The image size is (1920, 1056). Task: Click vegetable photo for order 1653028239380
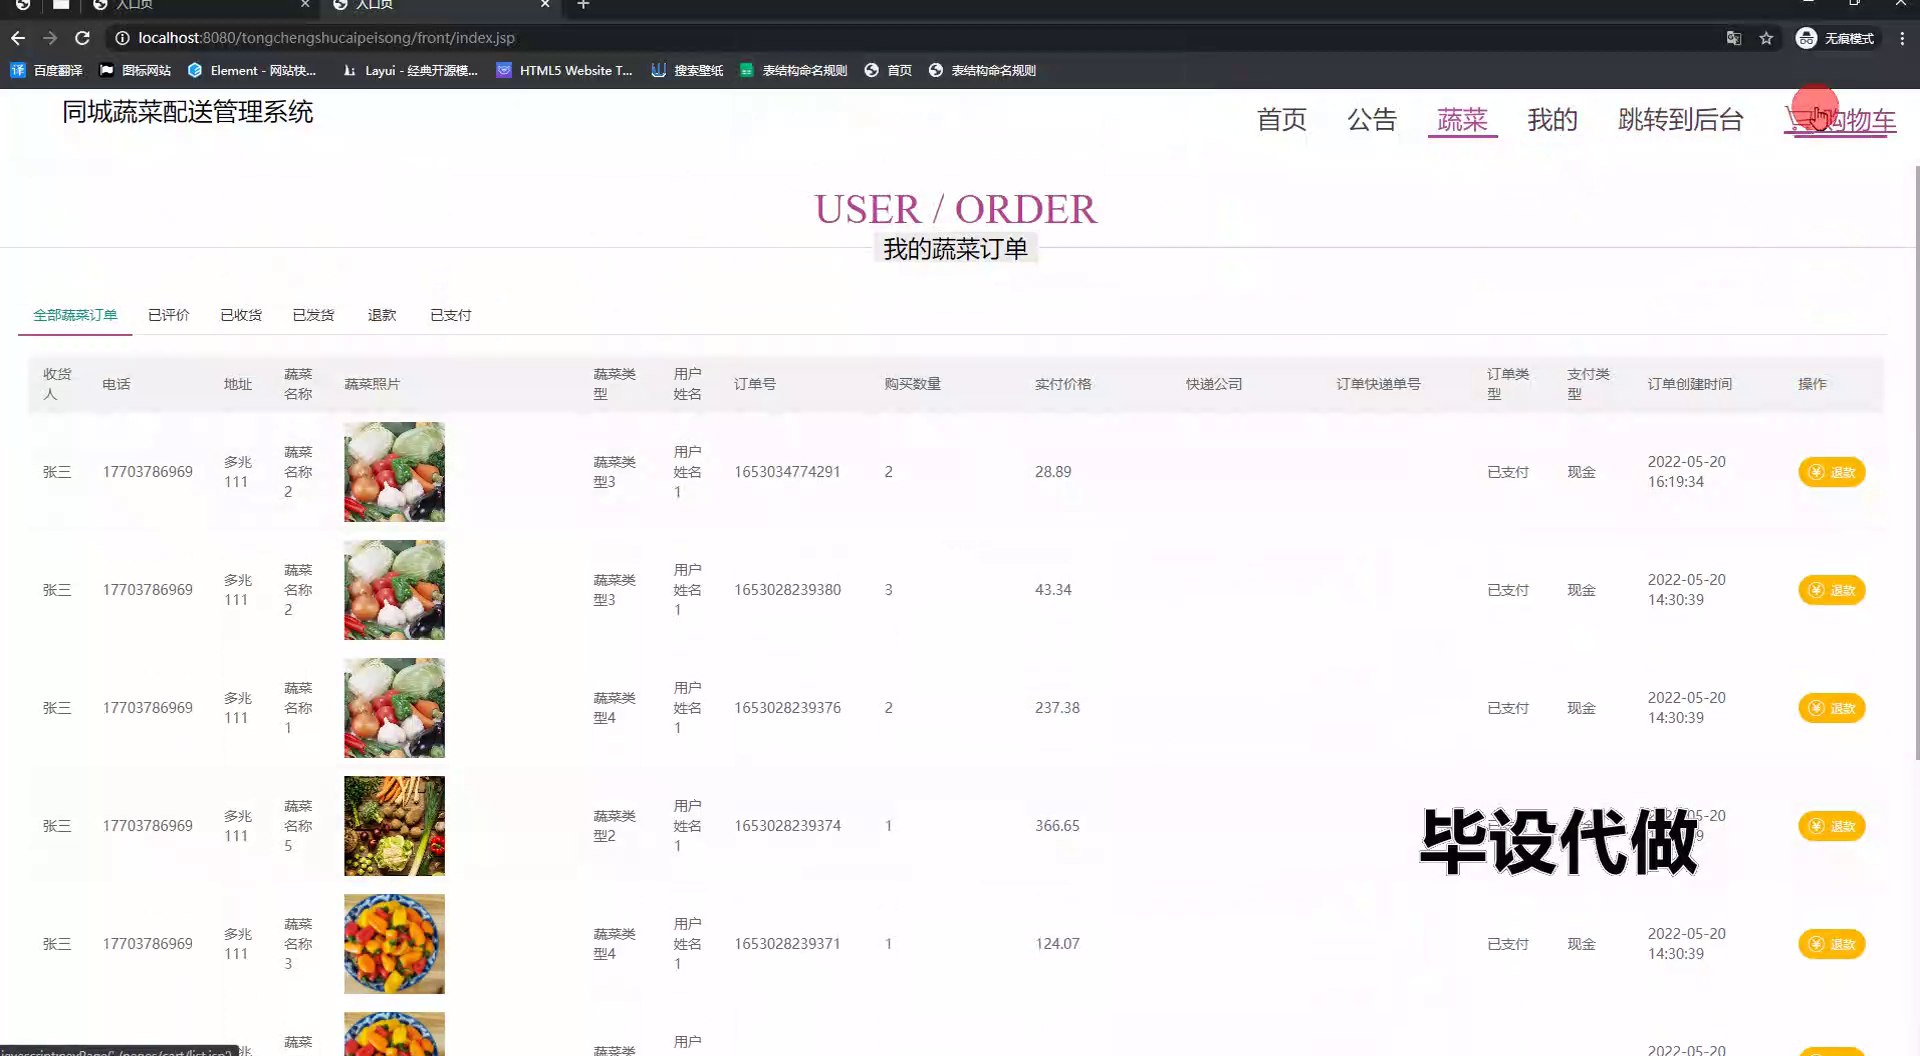point(394,590)
